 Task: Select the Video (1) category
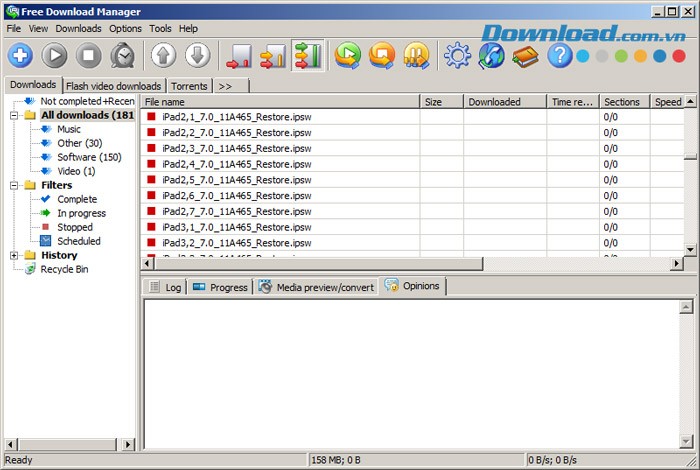(76, 171)
